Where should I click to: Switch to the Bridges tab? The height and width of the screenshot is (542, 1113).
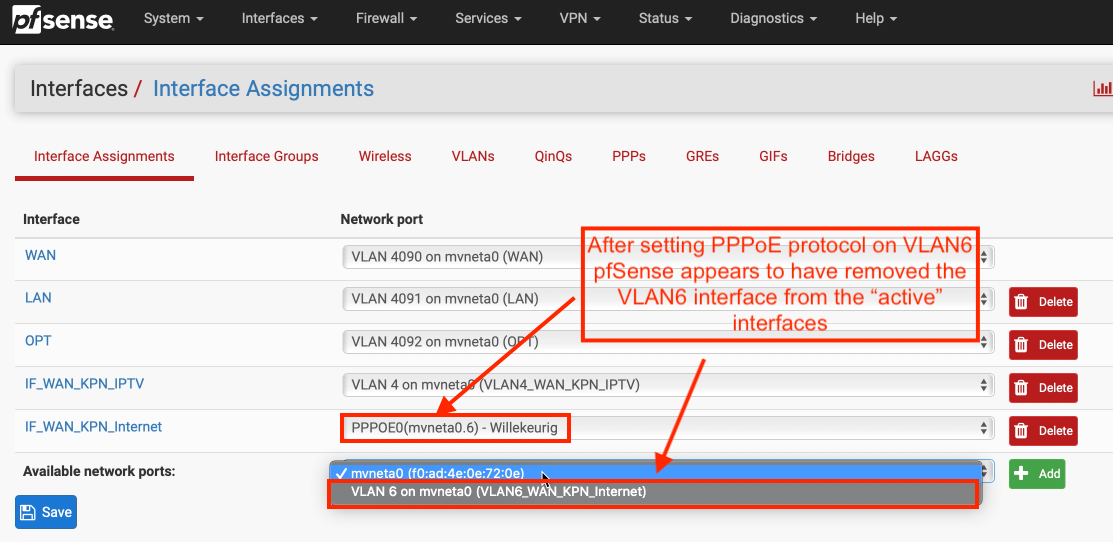click(x=851, y=156)
